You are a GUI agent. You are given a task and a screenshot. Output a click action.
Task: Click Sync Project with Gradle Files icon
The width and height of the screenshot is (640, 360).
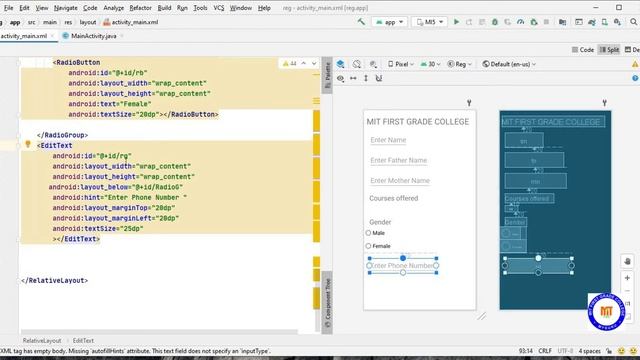592,22
